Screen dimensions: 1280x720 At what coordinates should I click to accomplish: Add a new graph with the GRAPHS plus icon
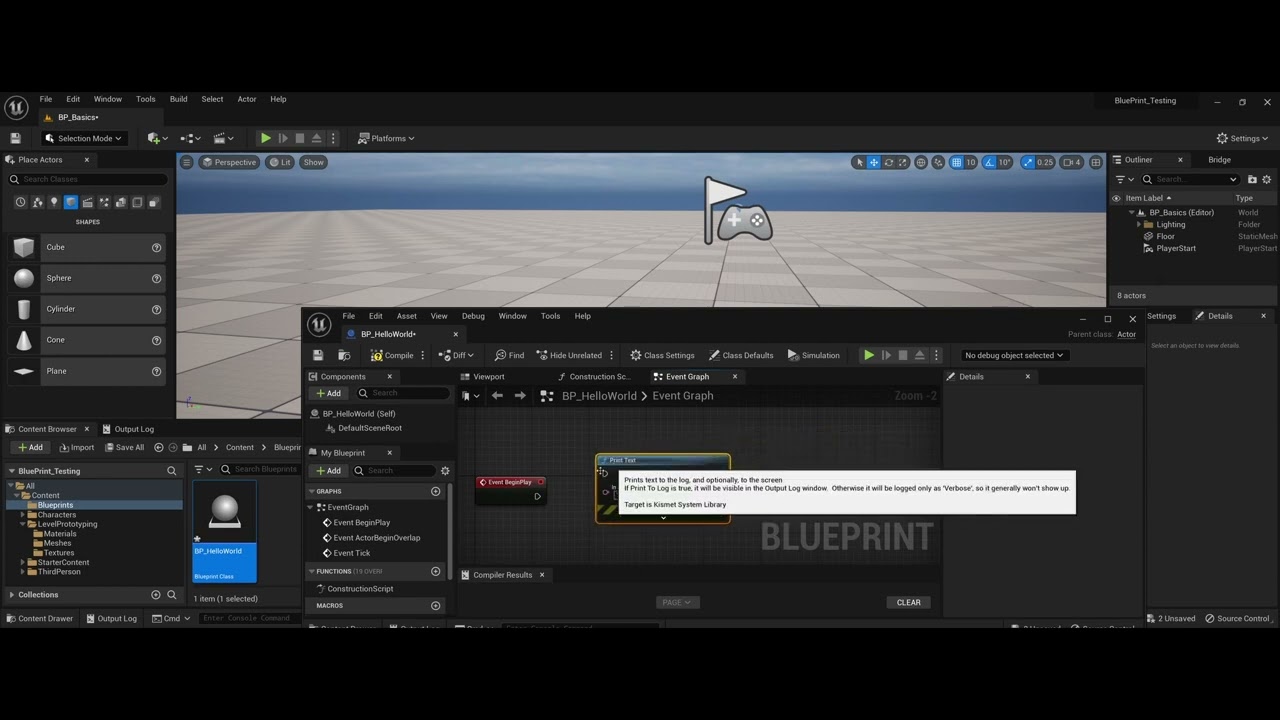[435, 491]
